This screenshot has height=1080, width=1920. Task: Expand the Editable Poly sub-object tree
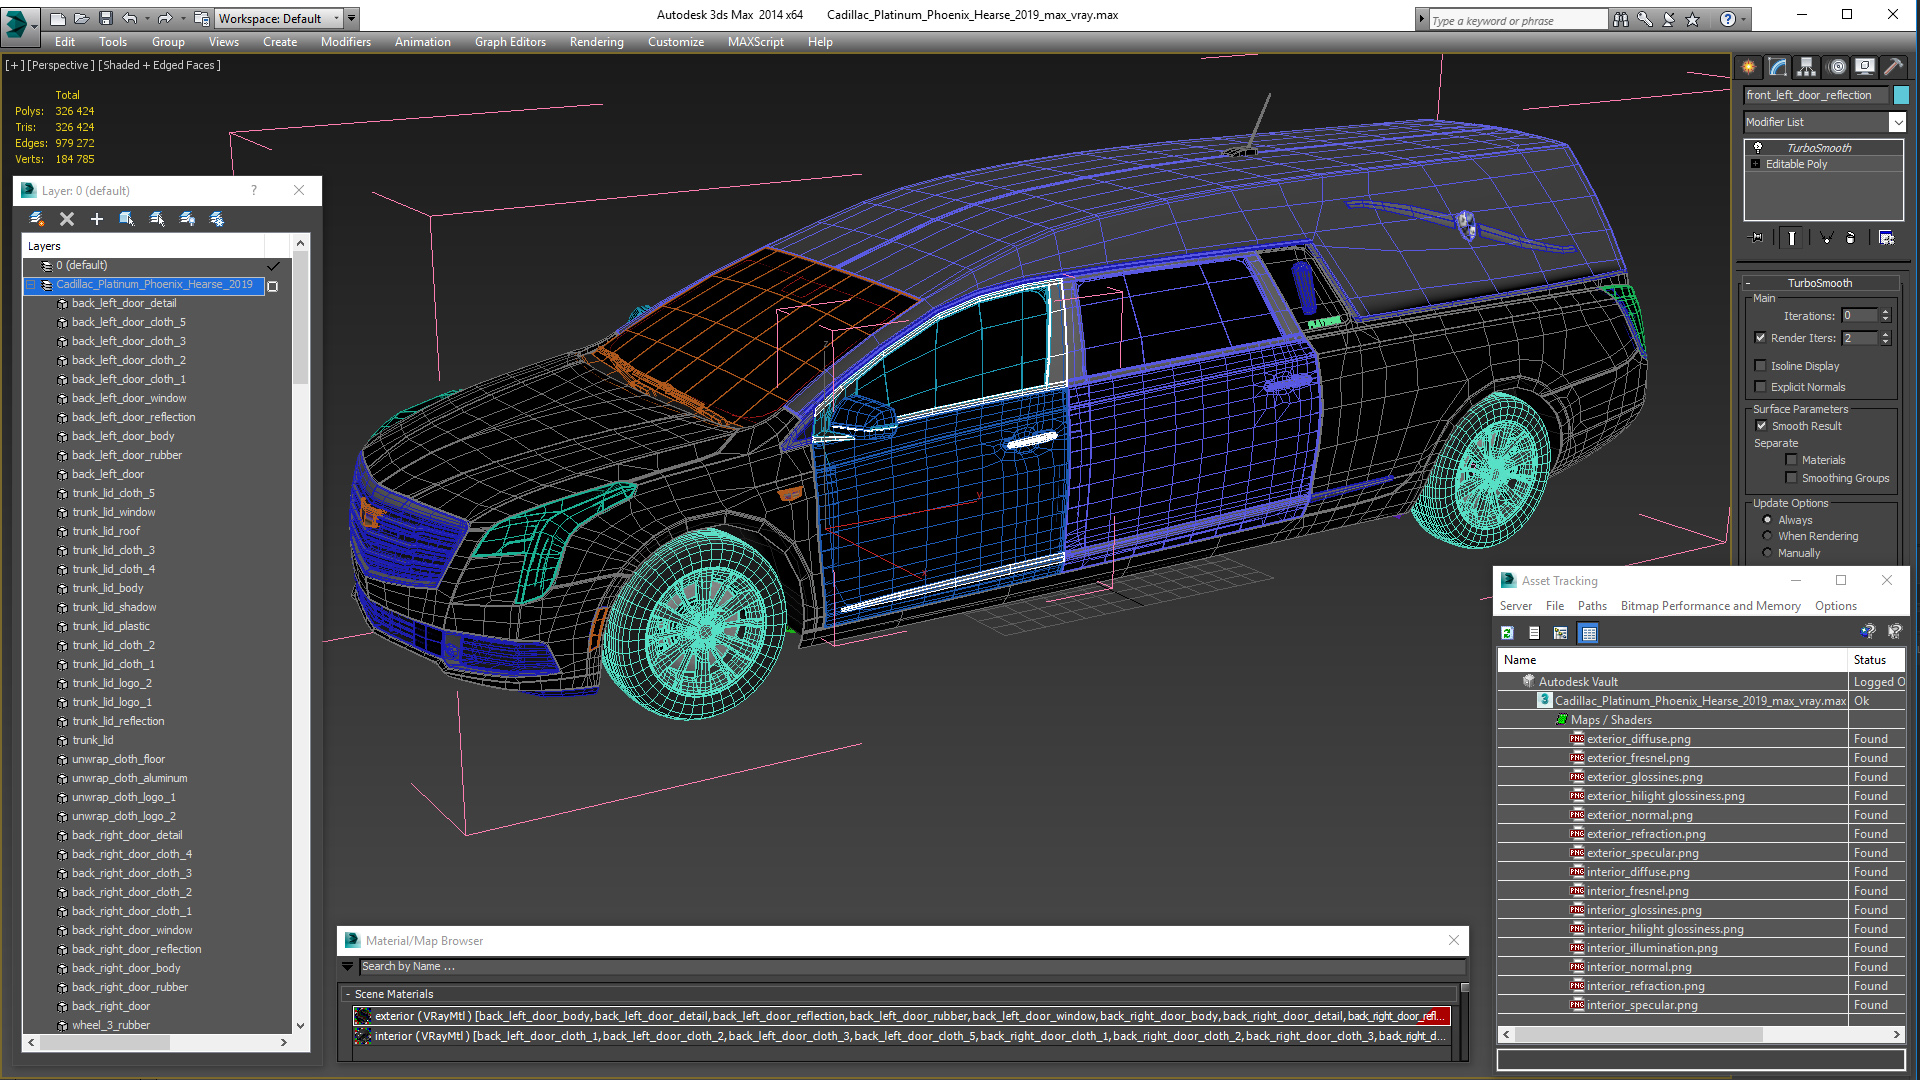(x=1755, y=164)
